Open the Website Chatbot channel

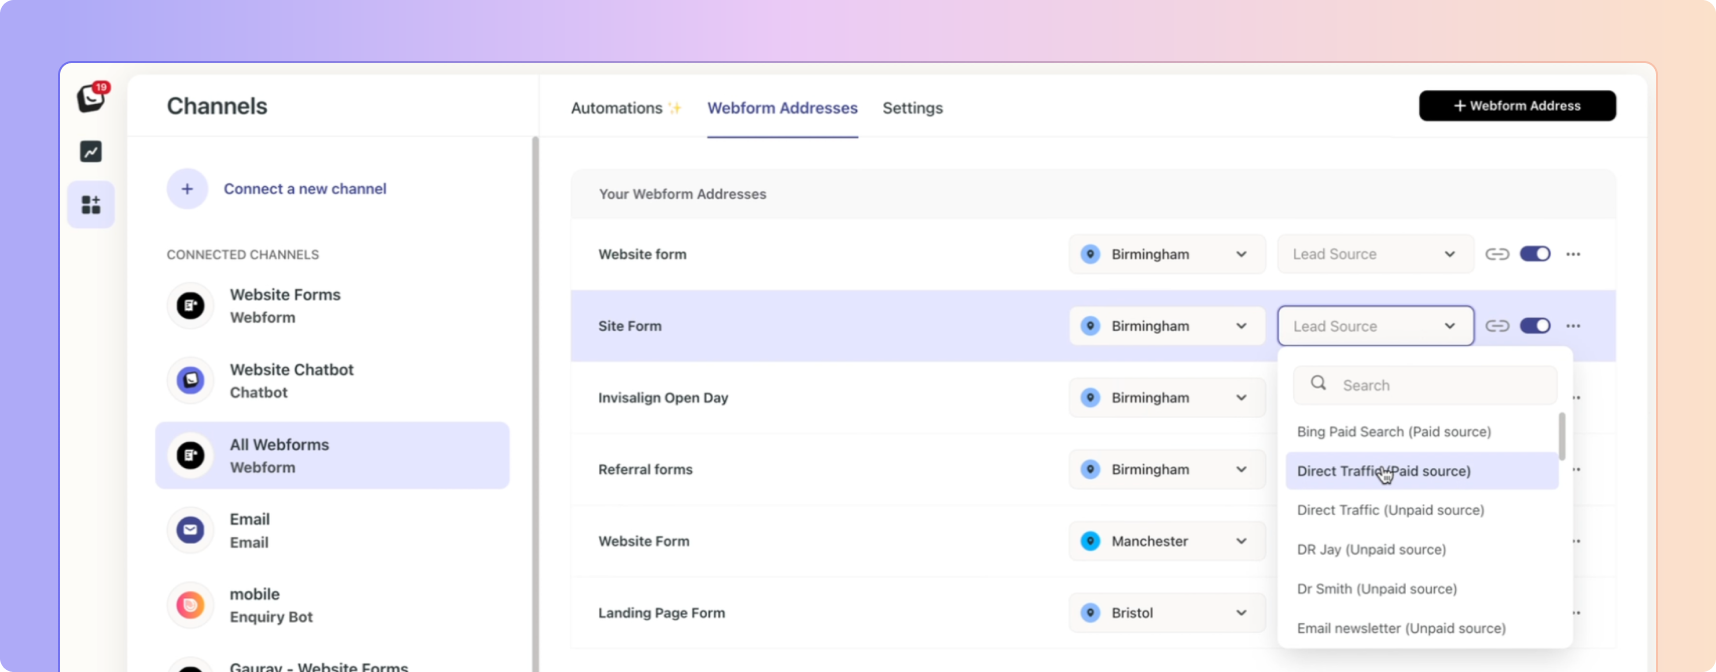tap(332, 381)
